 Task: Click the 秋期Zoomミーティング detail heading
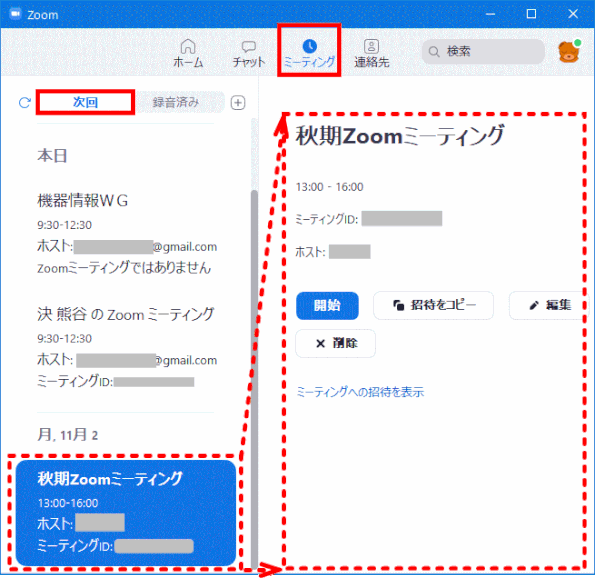(x=400, y=136)
